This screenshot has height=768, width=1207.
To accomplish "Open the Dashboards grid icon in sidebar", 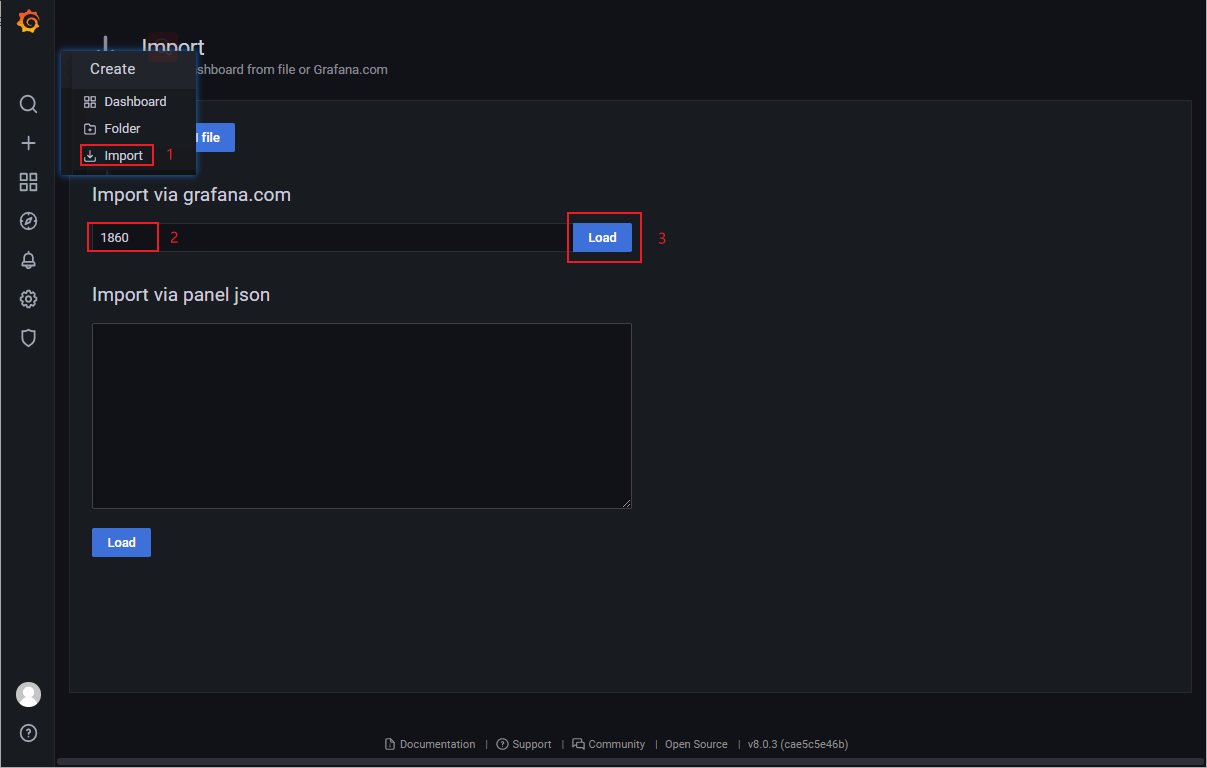I will [28, 182].
